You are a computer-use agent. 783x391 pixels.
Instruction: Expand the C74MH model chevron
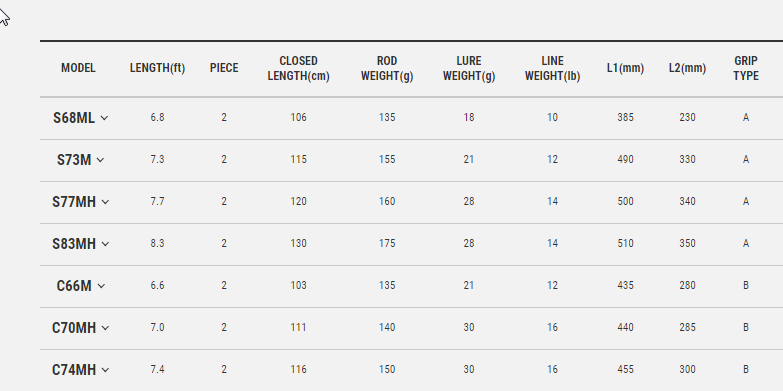tap(105, 370)
